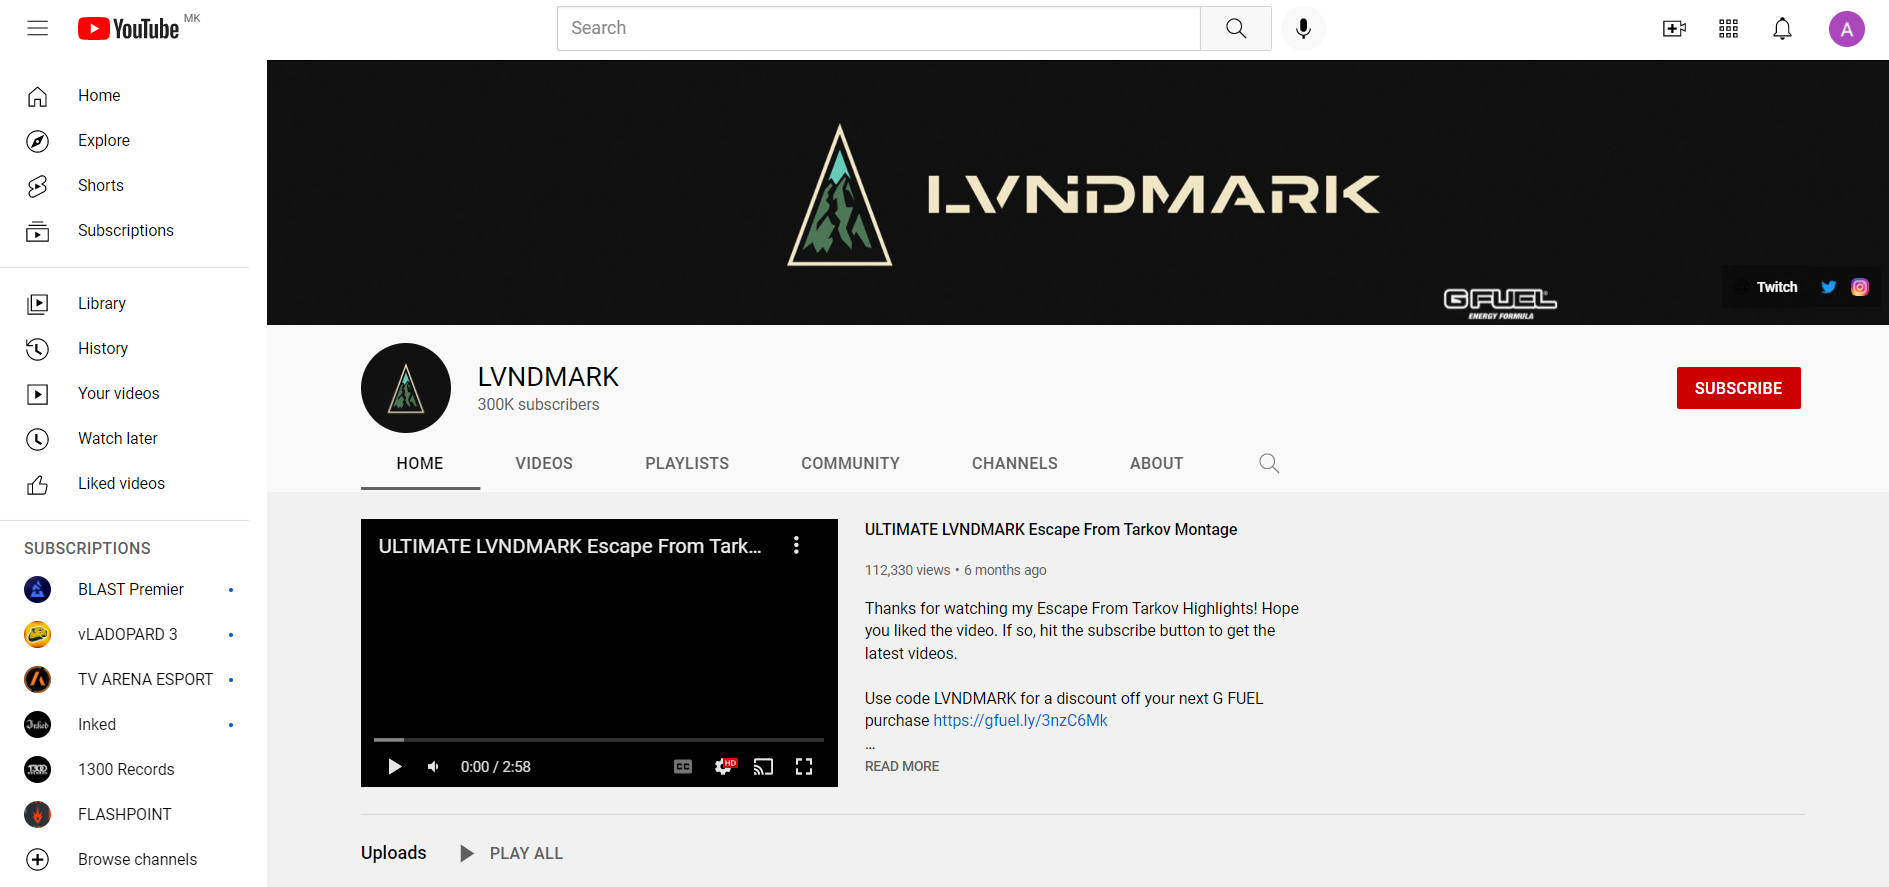This screenshot has width=1889, height=887.
Task: Click the "6 months ago" text
Action: click(1005, 570)
